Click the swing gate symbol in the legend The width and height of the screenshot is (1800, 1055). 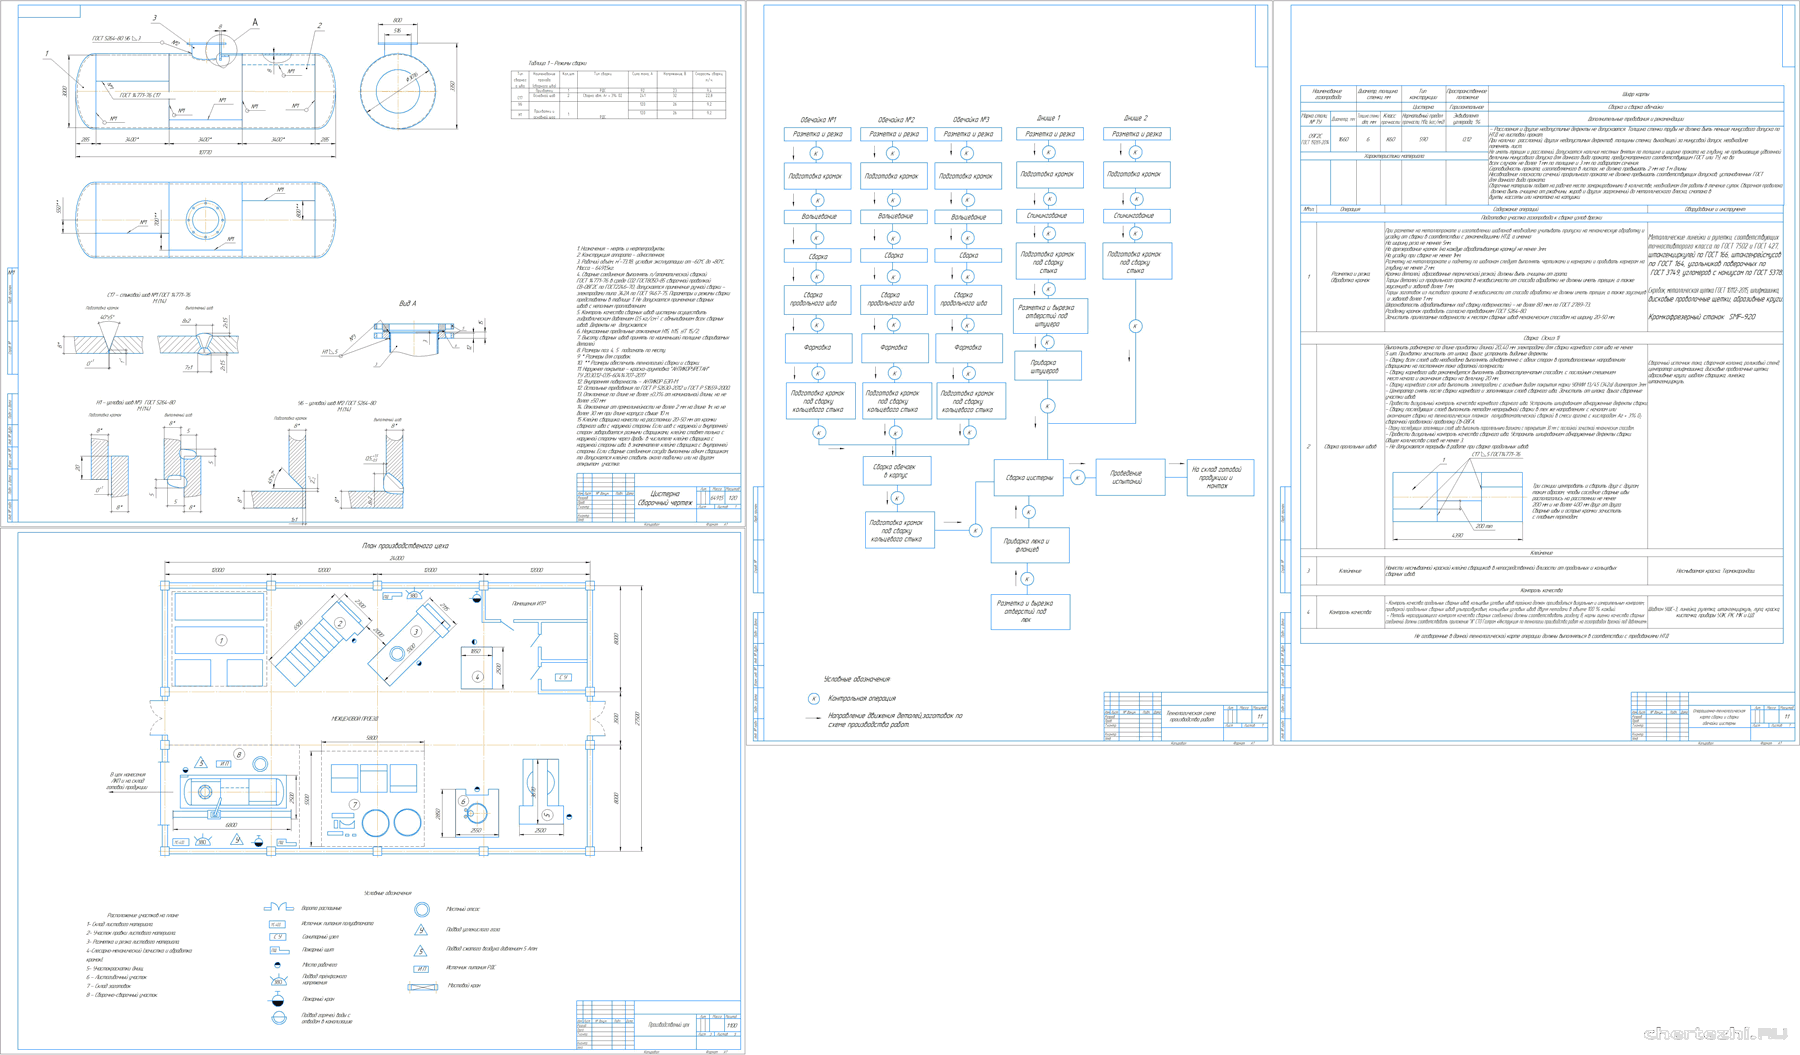click(278, 907)
